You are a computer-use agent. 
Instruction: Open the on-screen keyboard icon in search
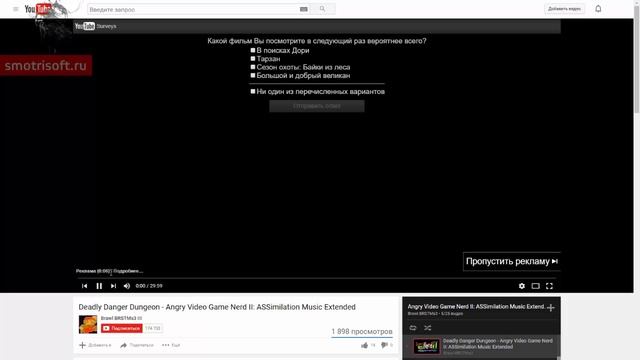[x=304, y=9]
